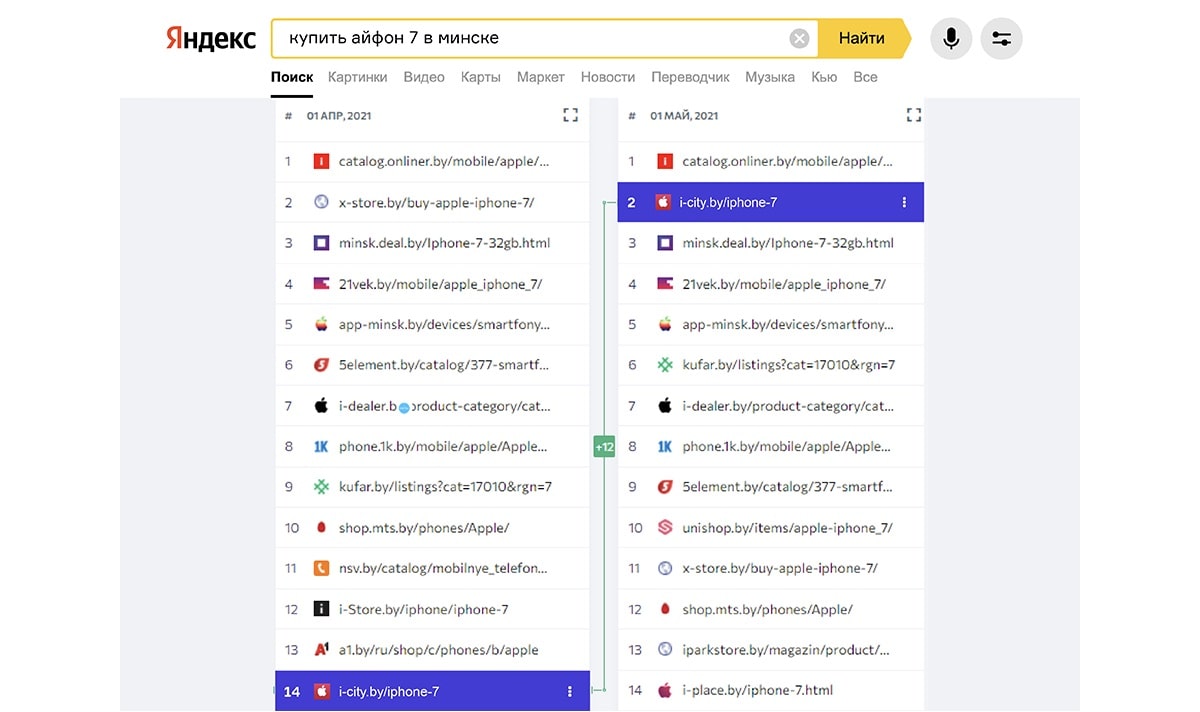Open minsk.deal.by/Iphone-7-32gb.html in May list

coord(788,243)
